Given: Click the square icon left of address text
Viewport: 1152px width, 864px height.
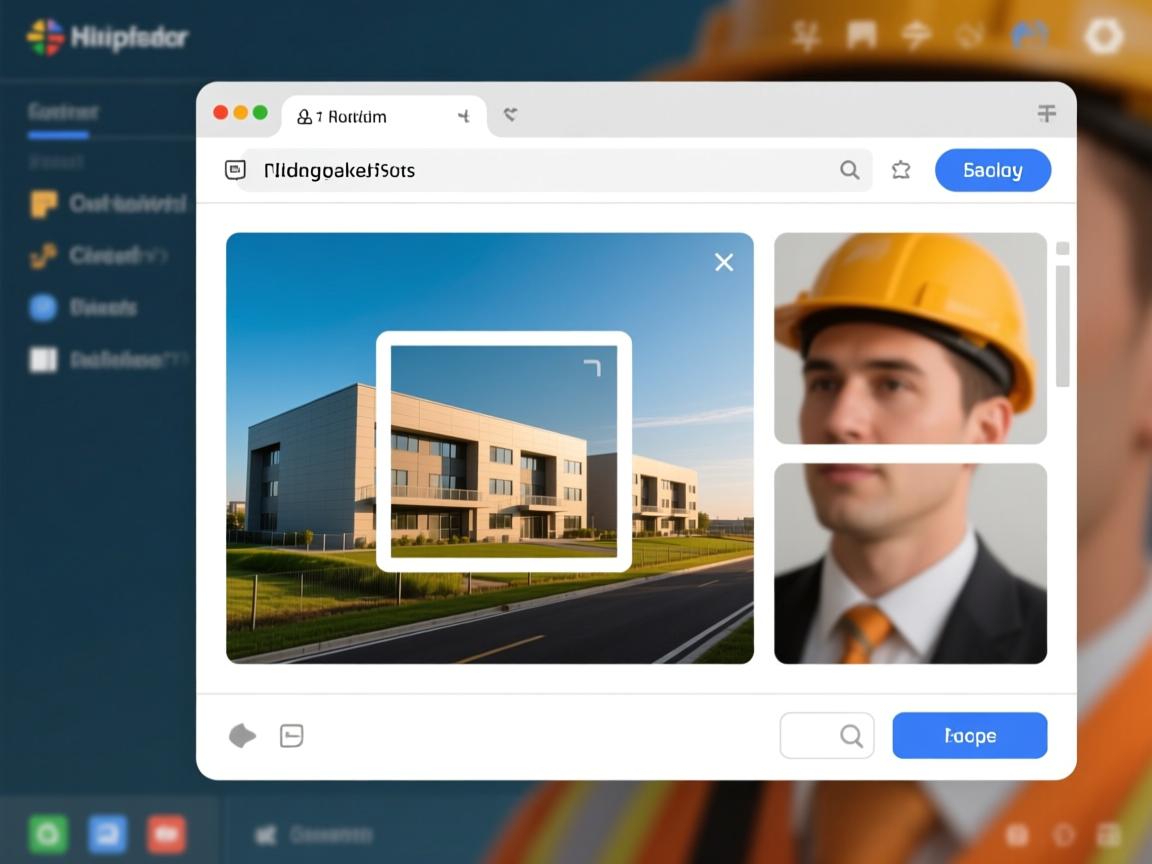Looking at the screenshot, I should 235,170.
